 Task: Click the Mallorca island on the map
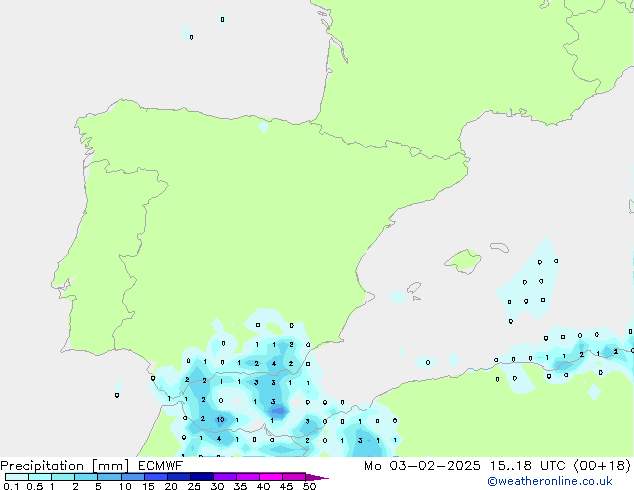464,261
